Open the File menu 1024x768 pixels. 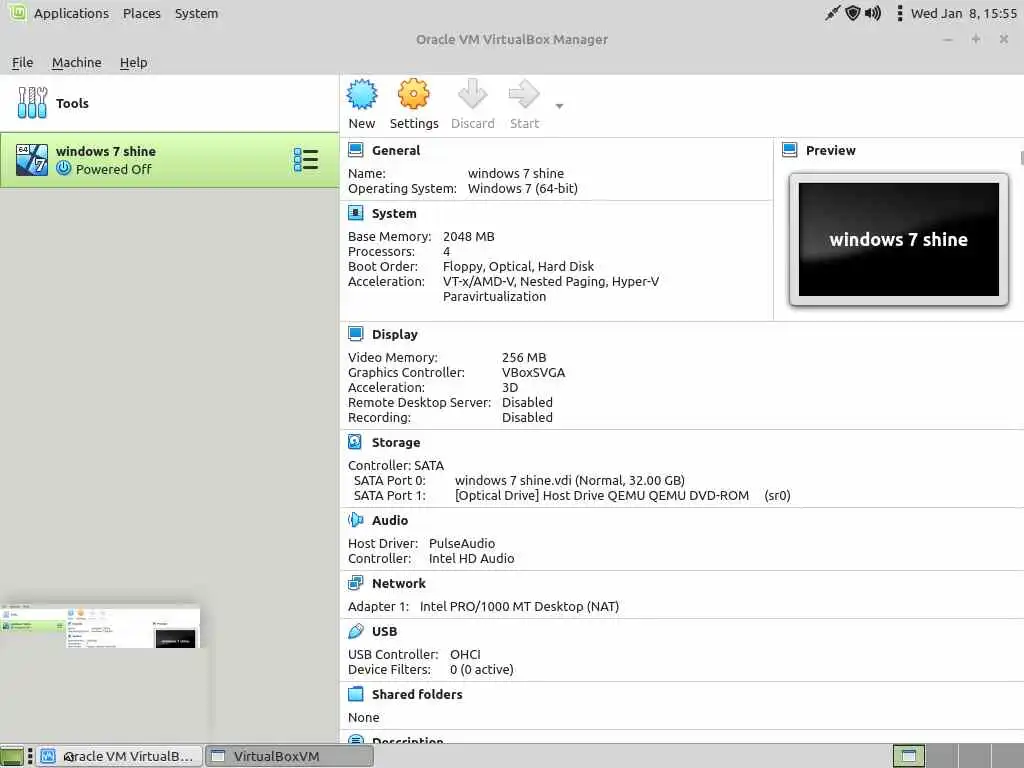click(x=22, y=62)
